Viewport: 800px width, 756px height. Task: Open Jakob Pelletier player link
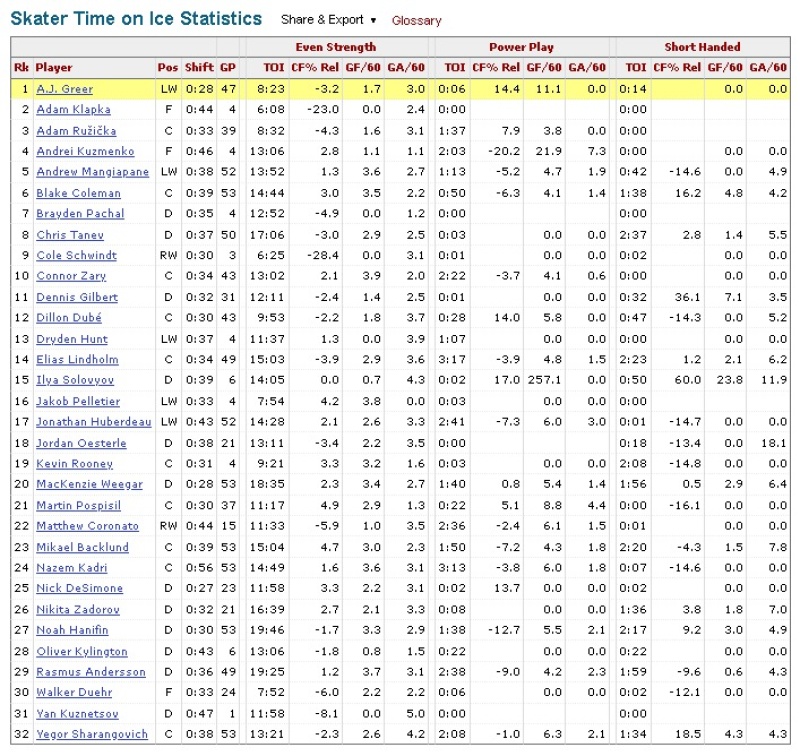[78, 401]
